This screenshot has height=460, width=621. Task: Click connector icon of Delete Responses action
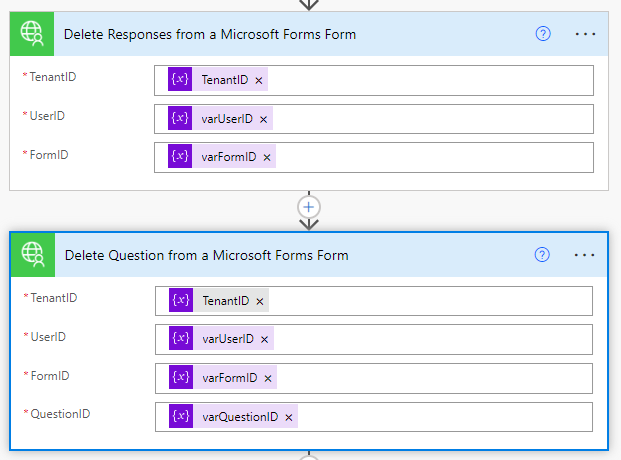point(32,34)
